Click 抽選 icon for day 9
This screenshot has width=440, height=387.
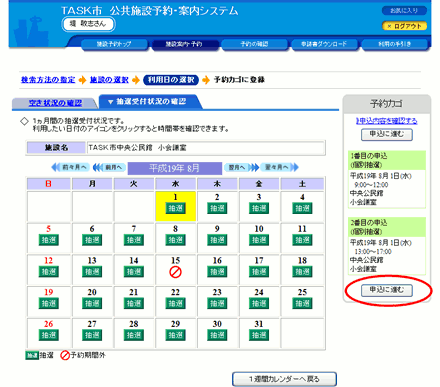pyautogui.click(x=217, y=240)
